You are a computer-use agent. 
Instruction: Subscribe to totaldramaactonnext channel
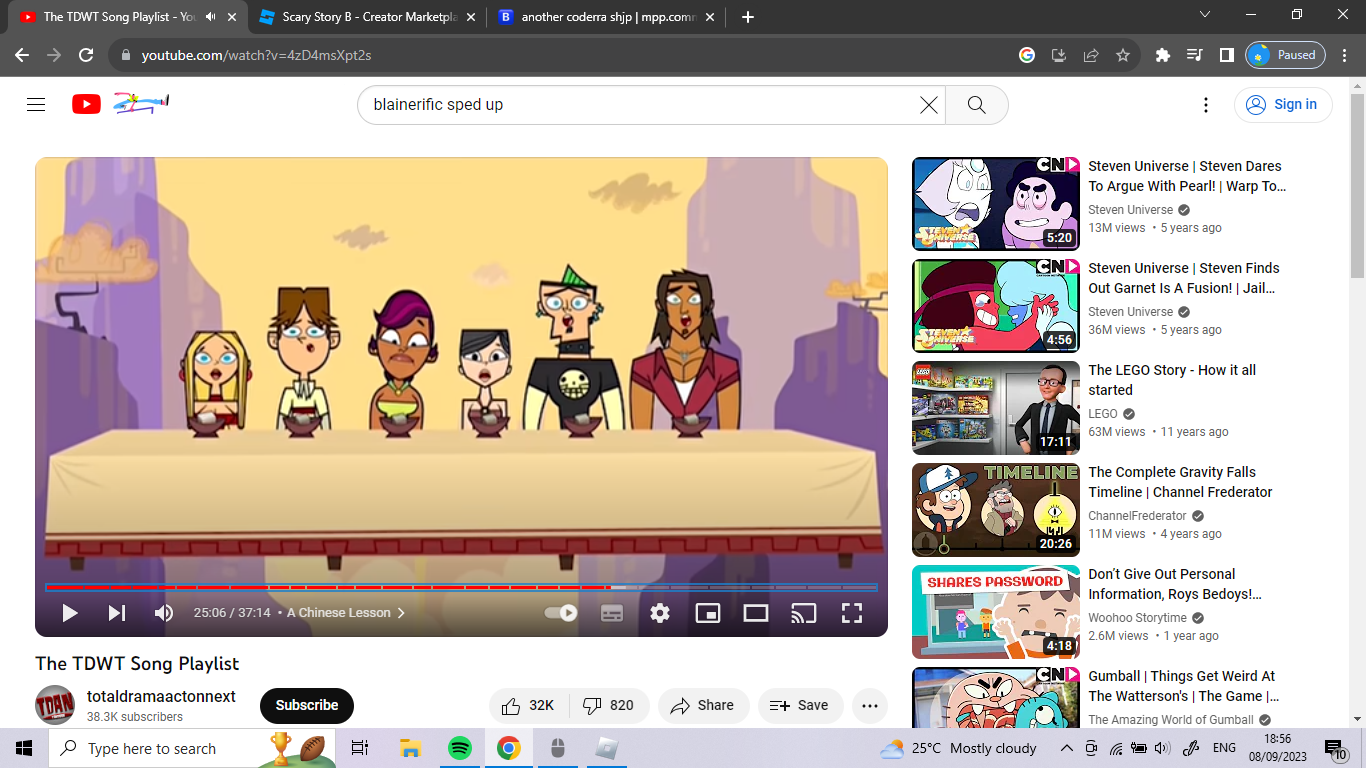click(307, 705)
